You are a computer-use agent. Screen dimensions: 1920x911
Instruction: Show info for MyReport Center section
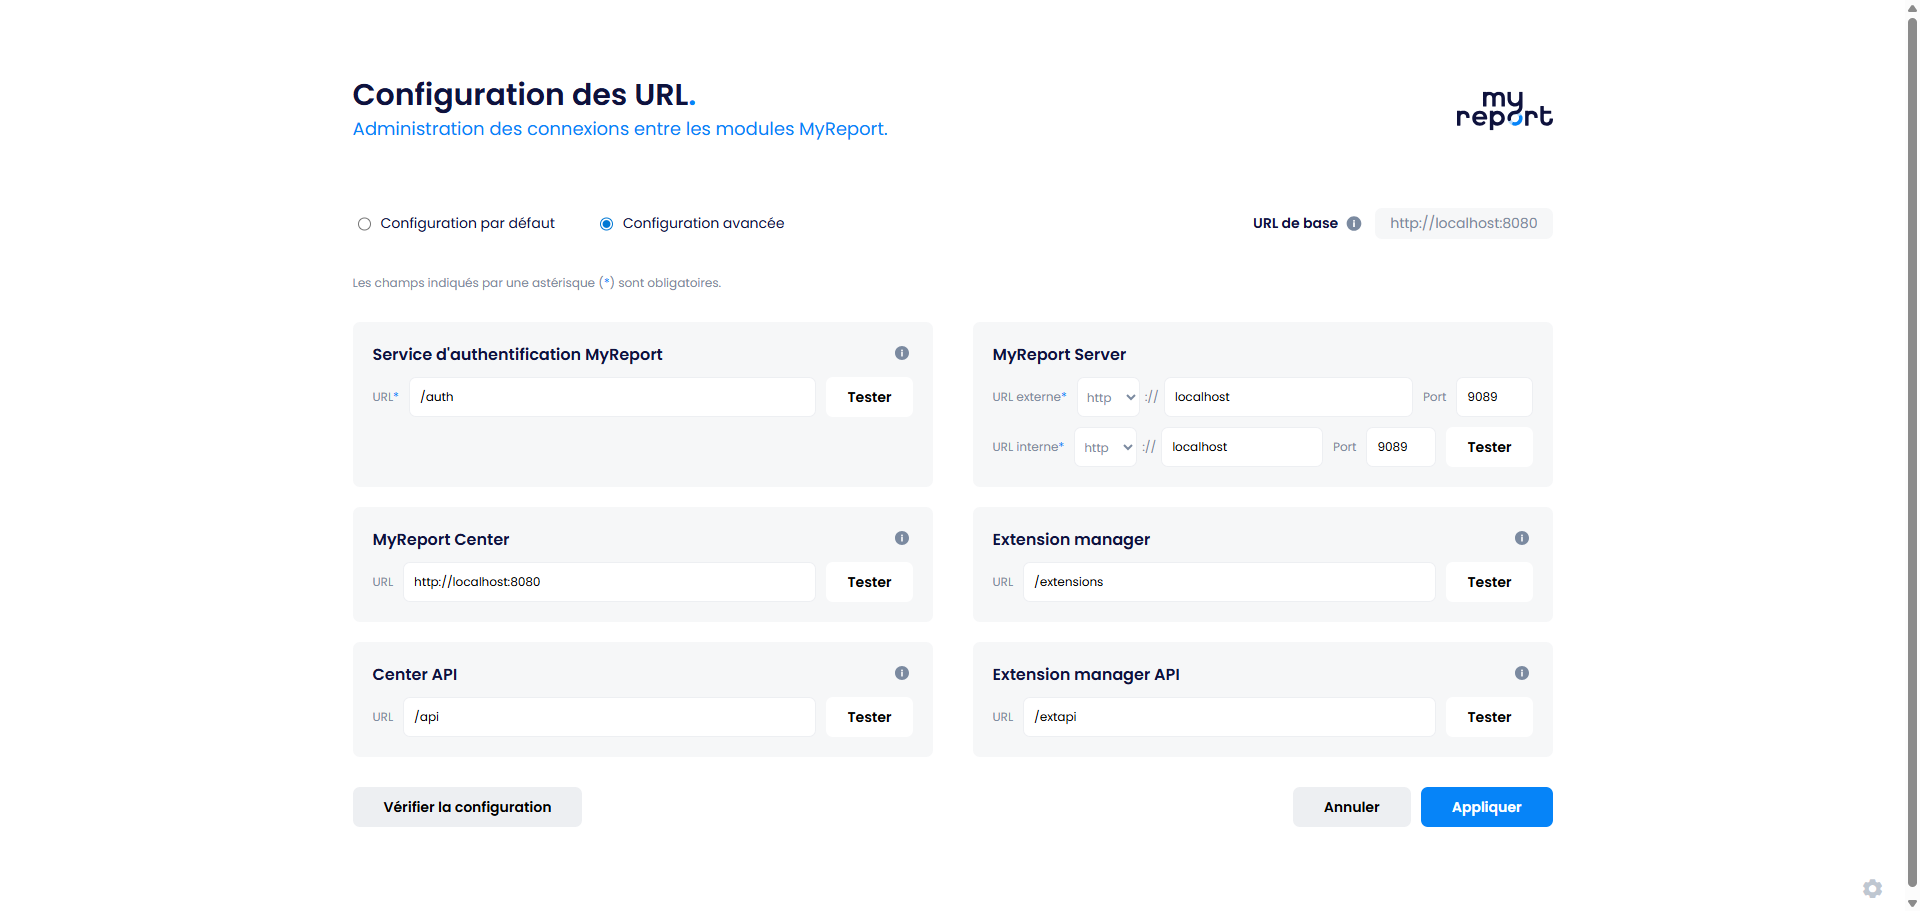coord(901,538)
